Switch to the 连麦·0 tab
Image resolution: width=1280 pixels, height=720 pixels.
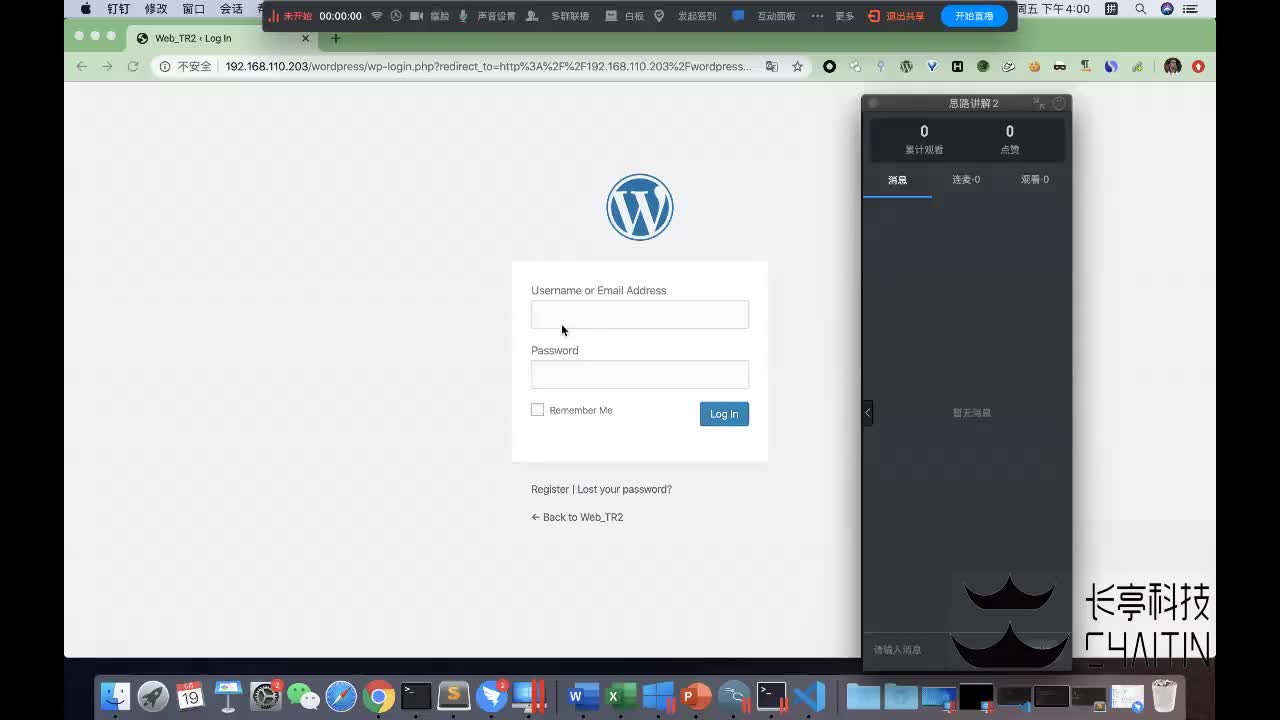coord(966,180)
